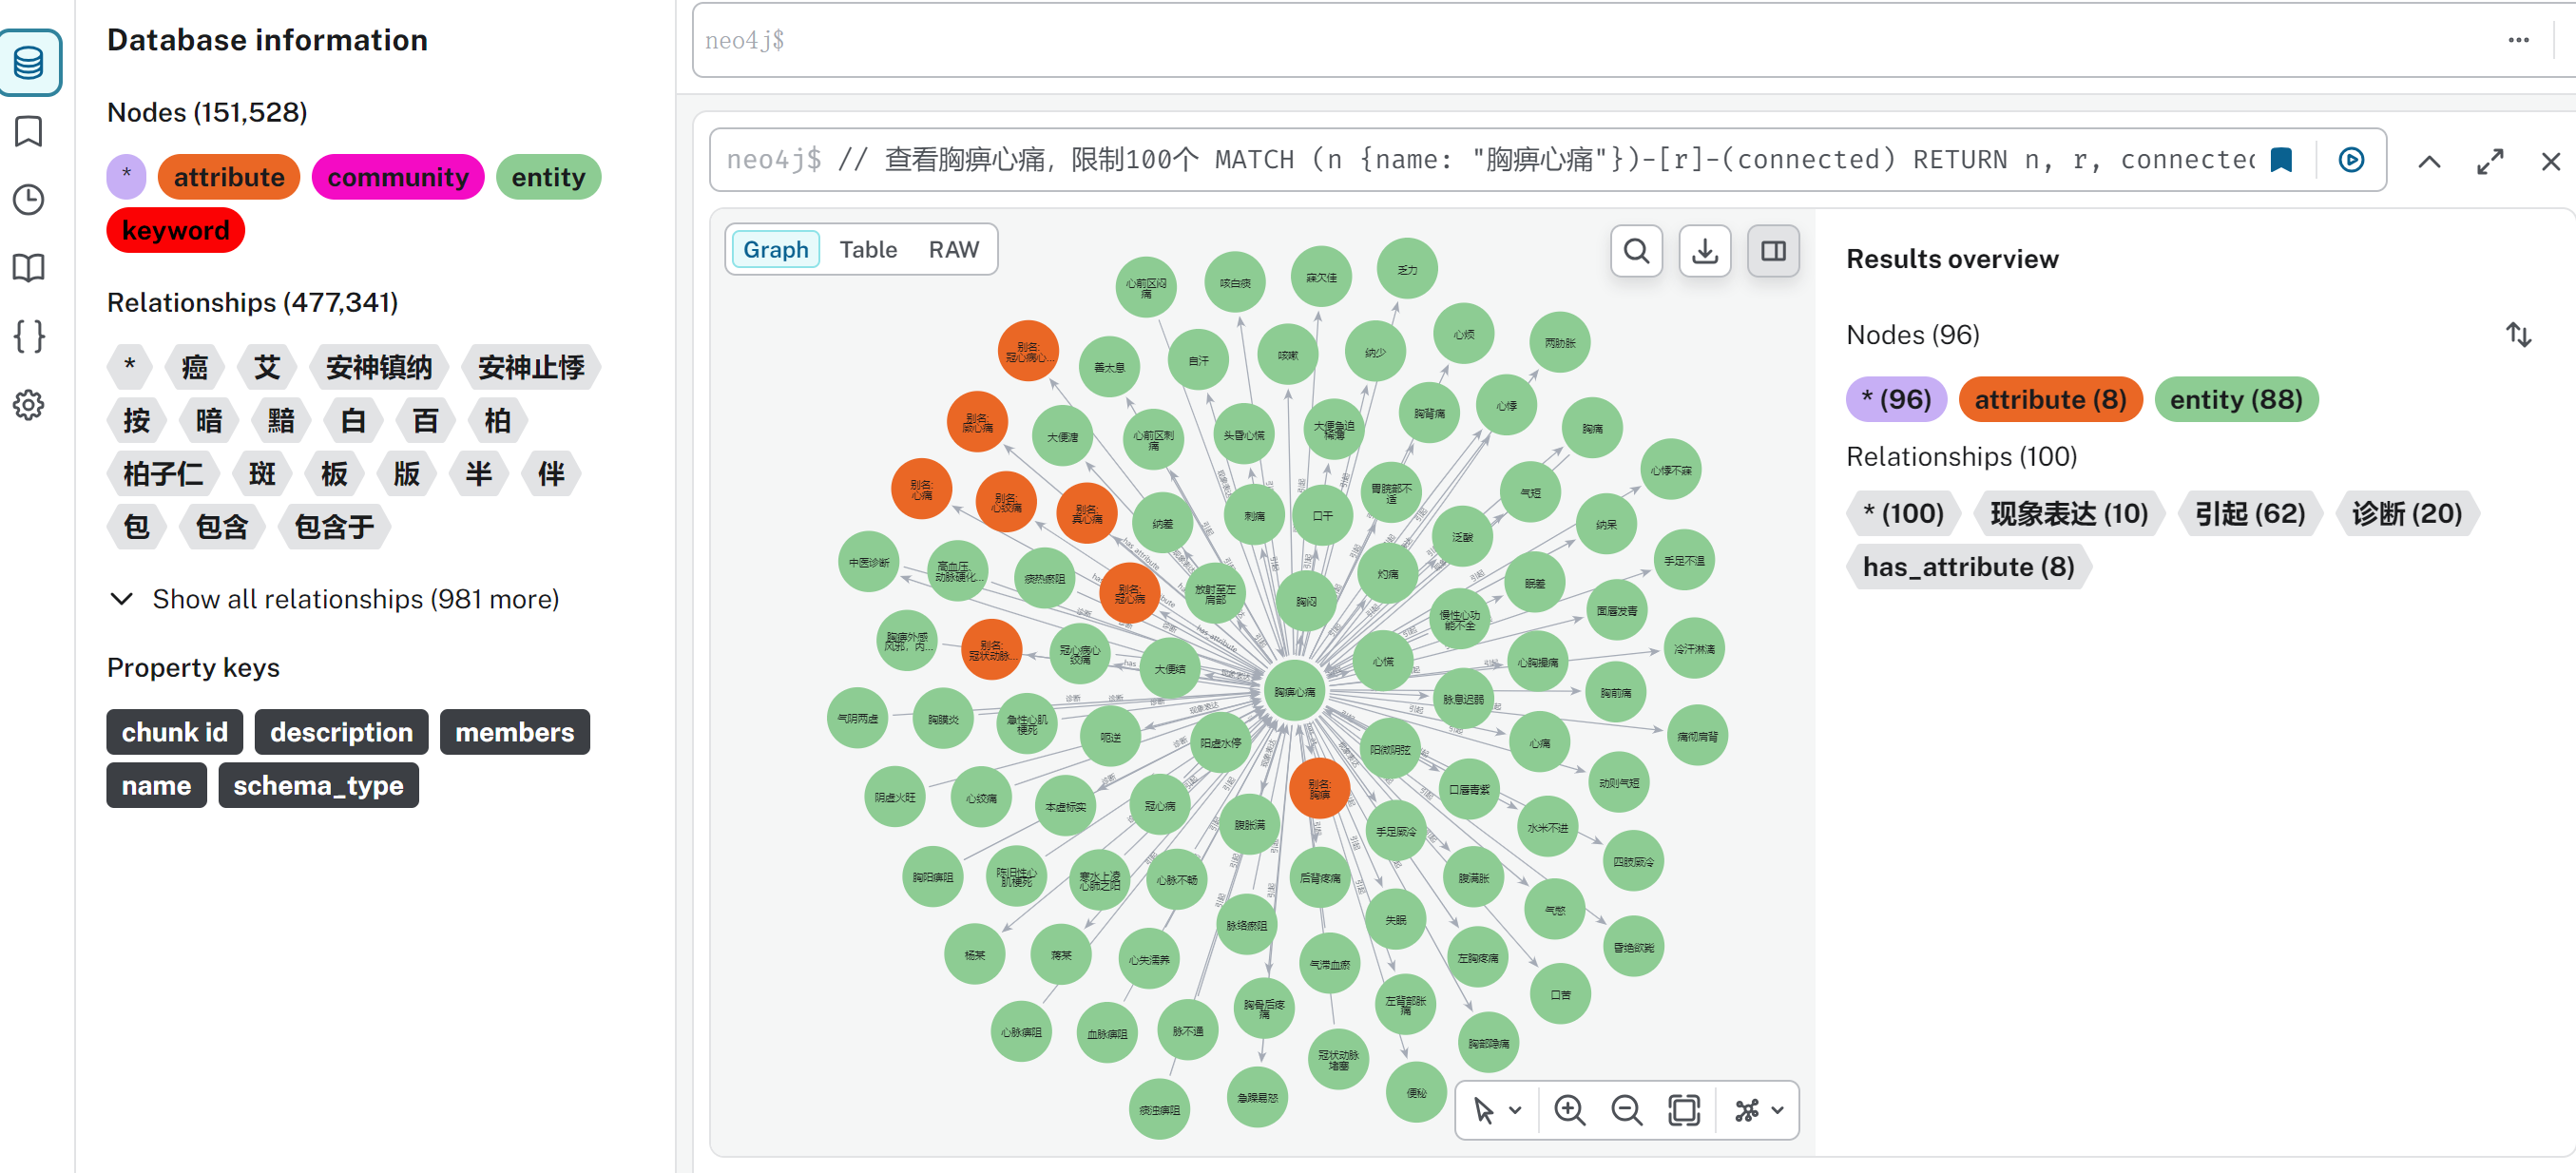The height and width of the screenshot is (1173, 2576).
Task: Click the community node label
Action: (x=397, y=177)
